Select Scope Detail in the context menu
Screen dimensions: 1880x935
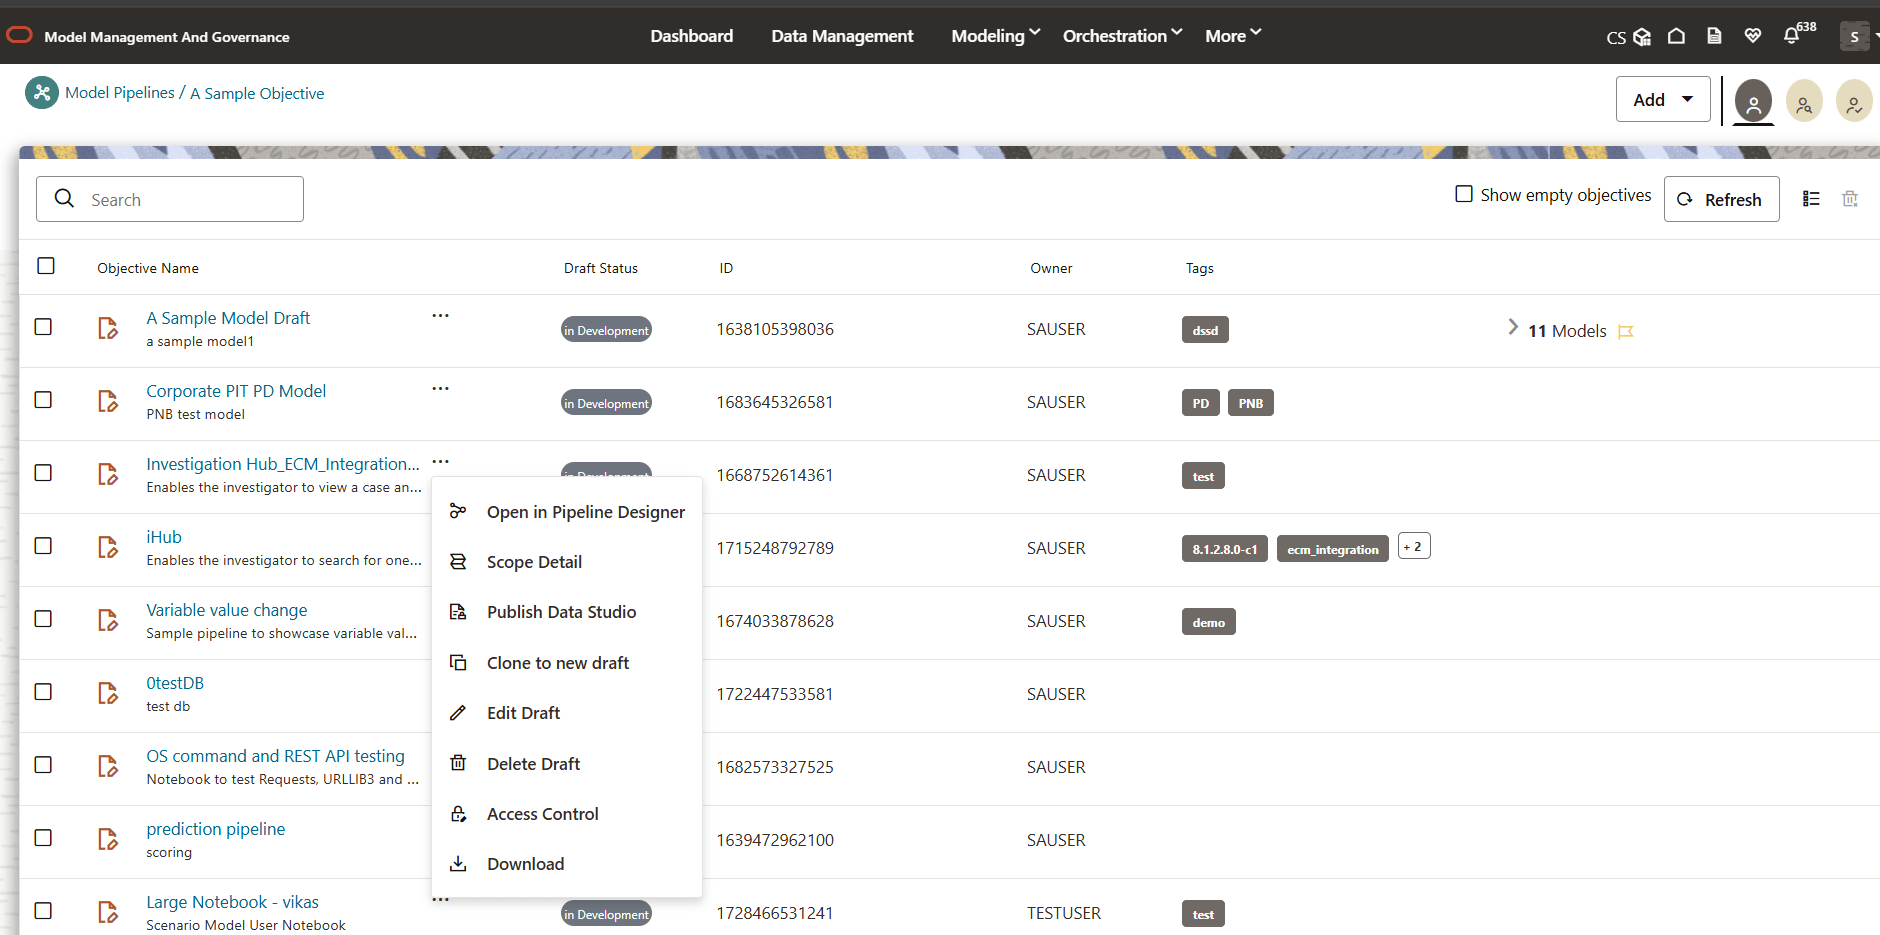click(534, 561)
